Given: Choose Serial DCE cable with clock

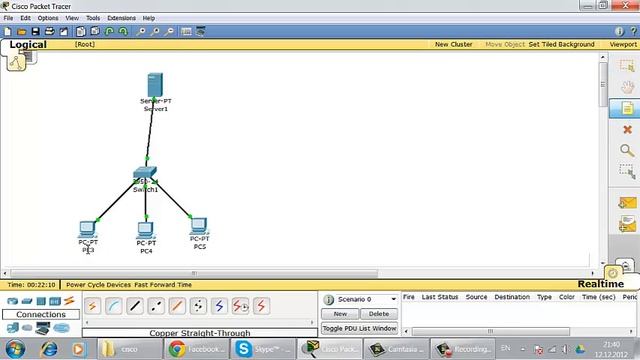Looking at the screenshot, I should point(240,306).
